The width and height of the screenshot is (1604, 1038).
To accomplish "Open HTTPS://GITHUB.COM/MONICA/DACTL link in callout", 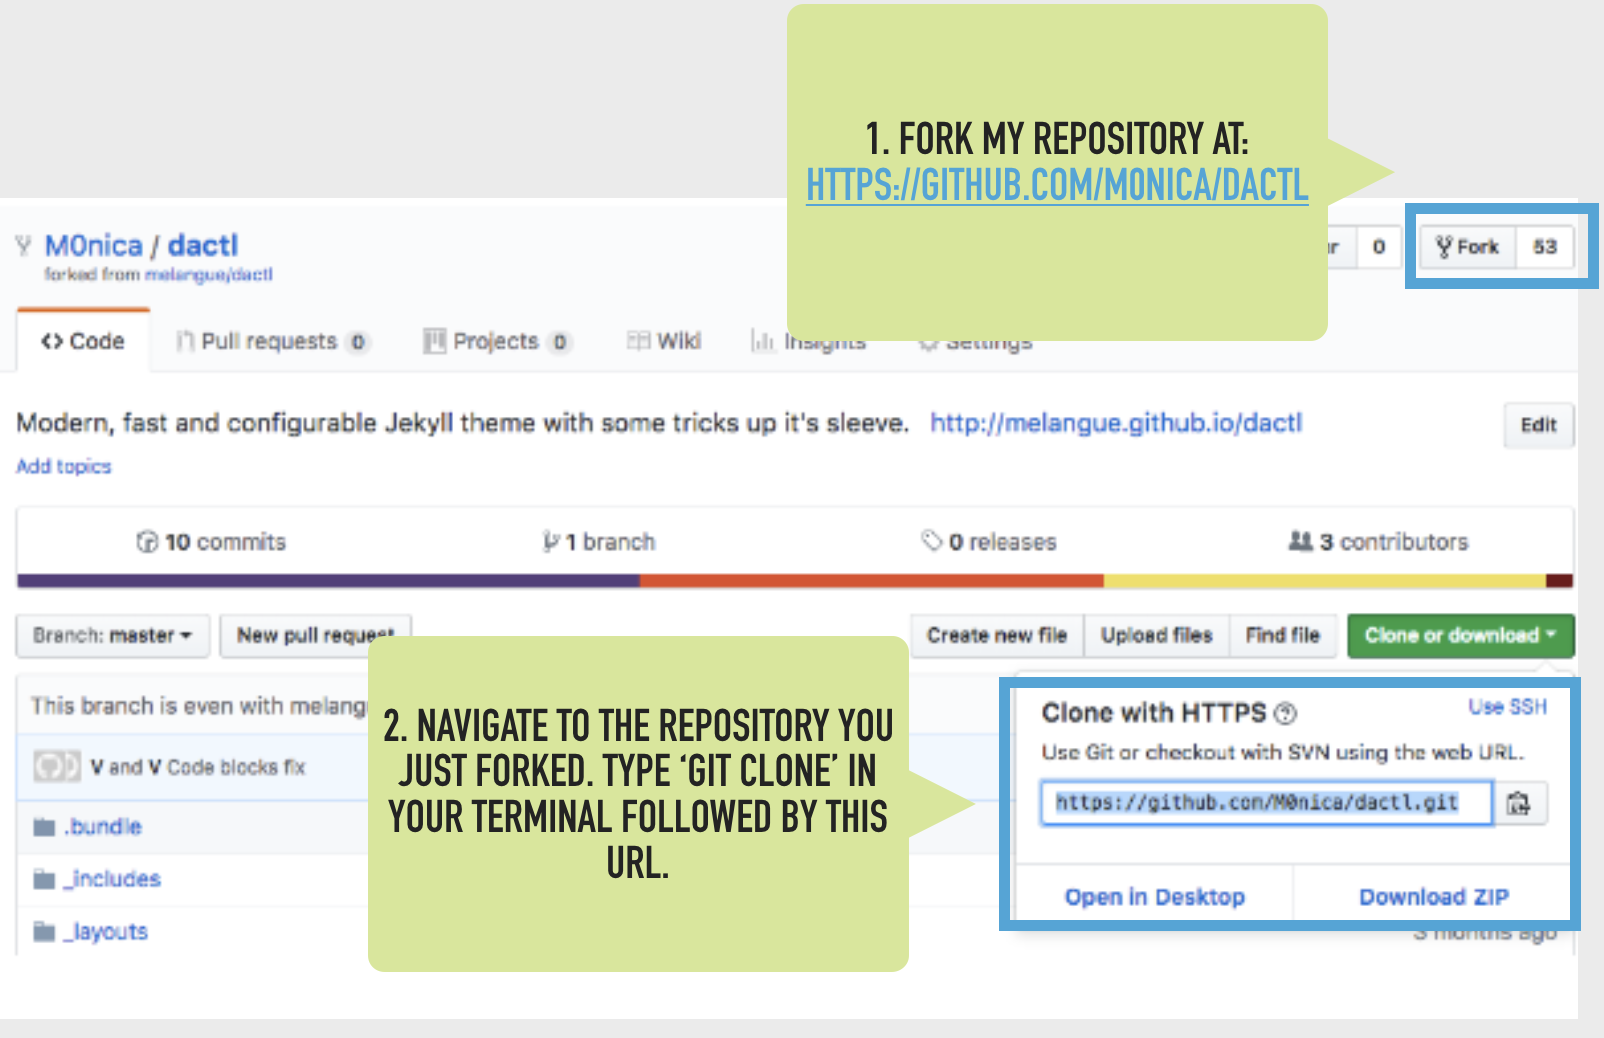I will (x=1057, y=185).
